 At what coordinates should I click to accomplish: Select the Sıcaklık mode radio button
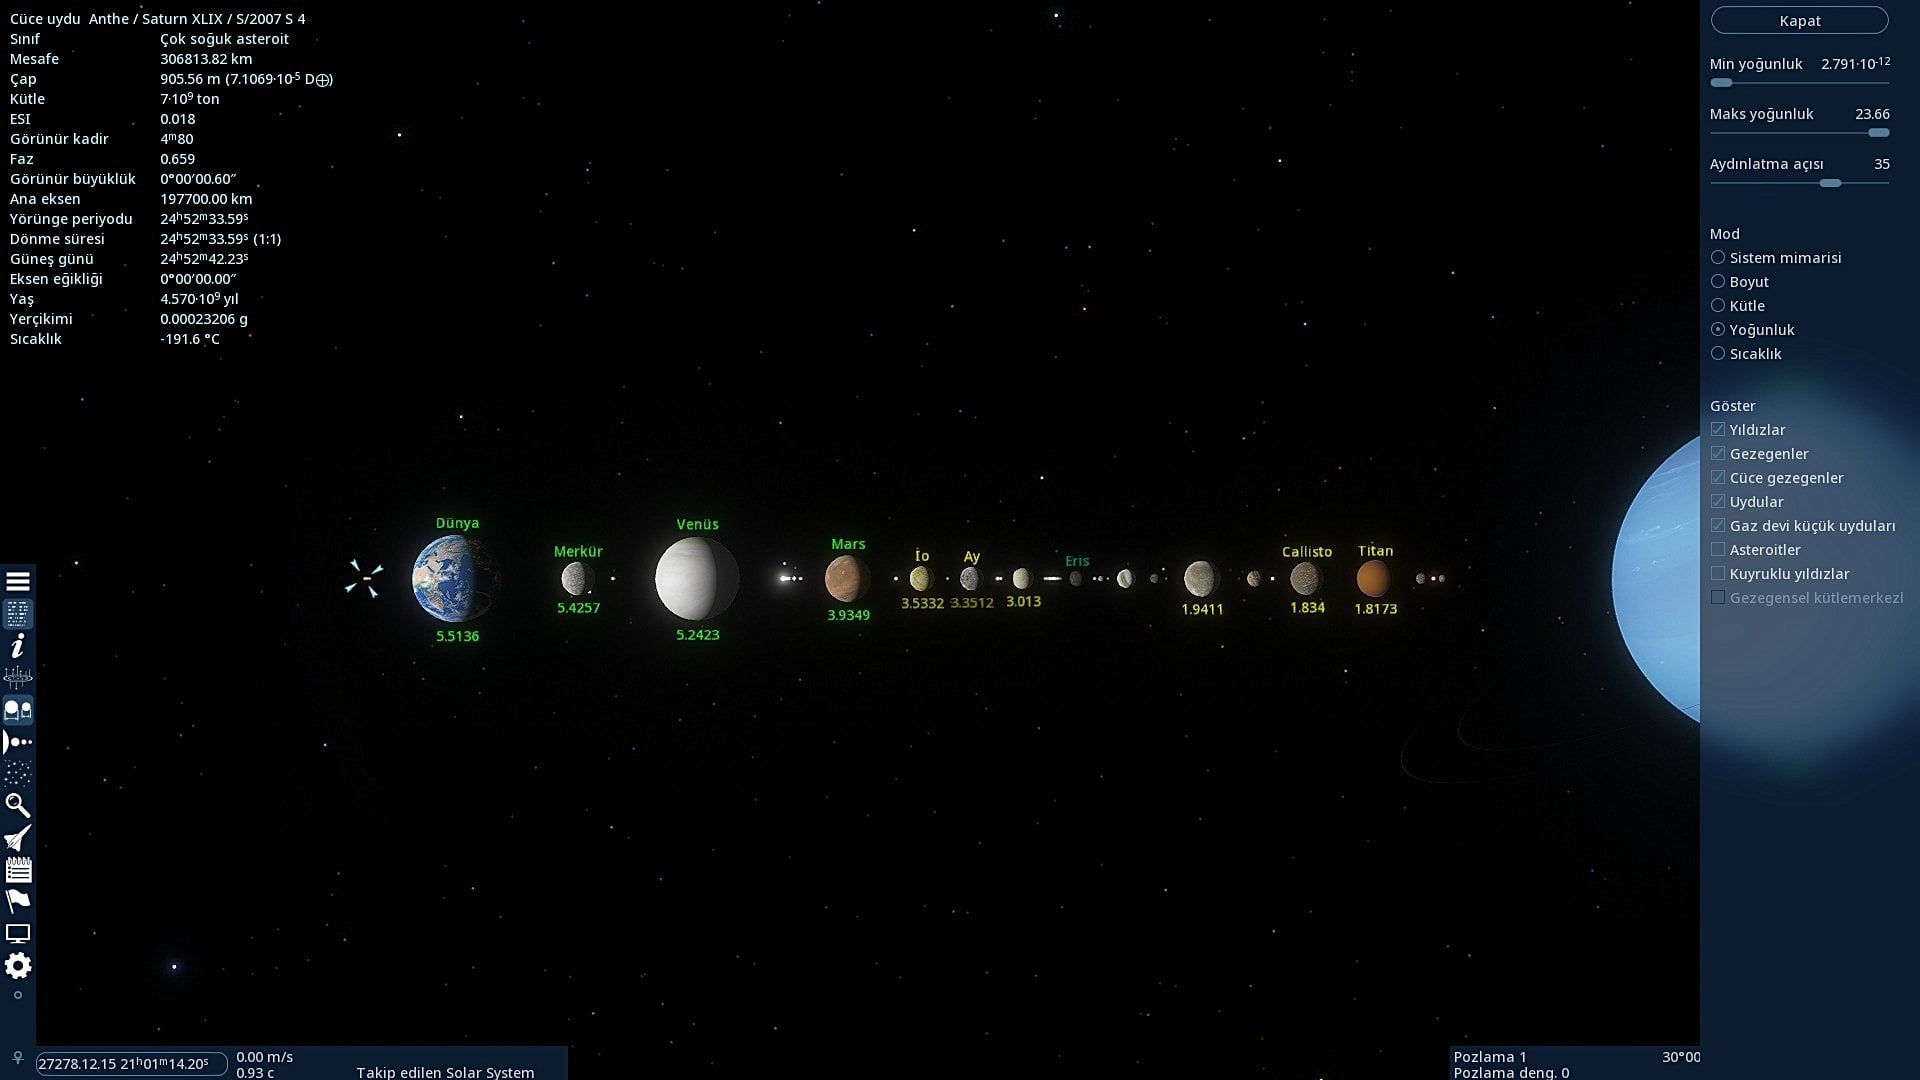point(1718,353)
